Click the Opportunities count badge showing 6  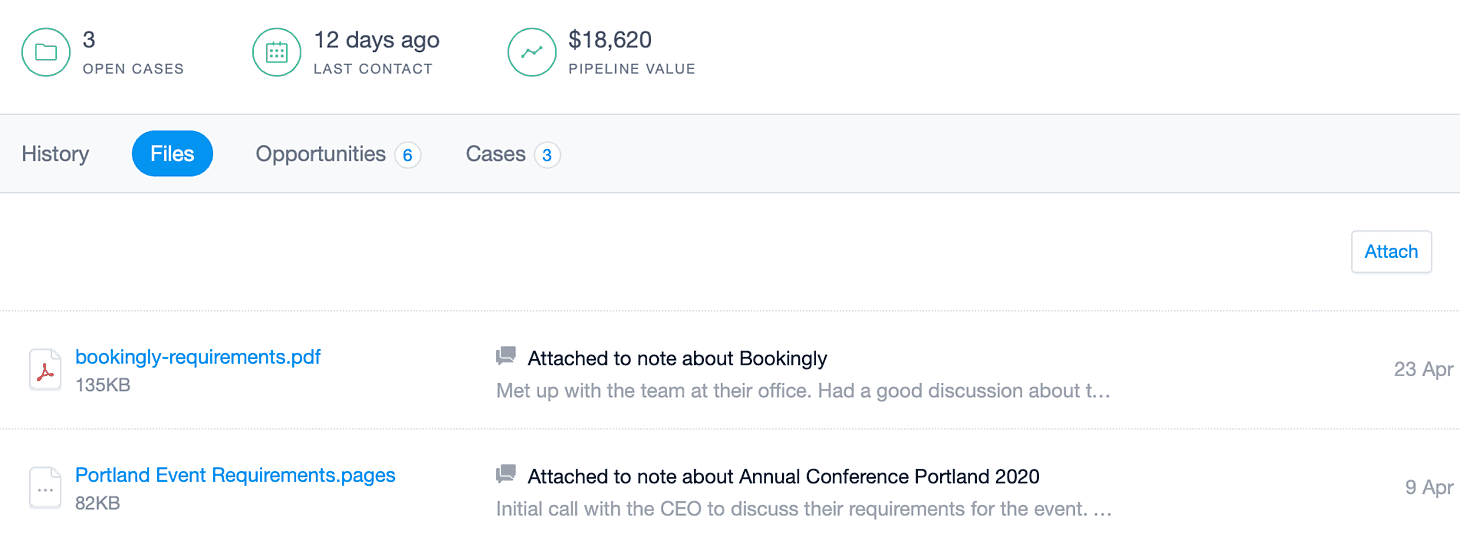[x=407, y=155]
